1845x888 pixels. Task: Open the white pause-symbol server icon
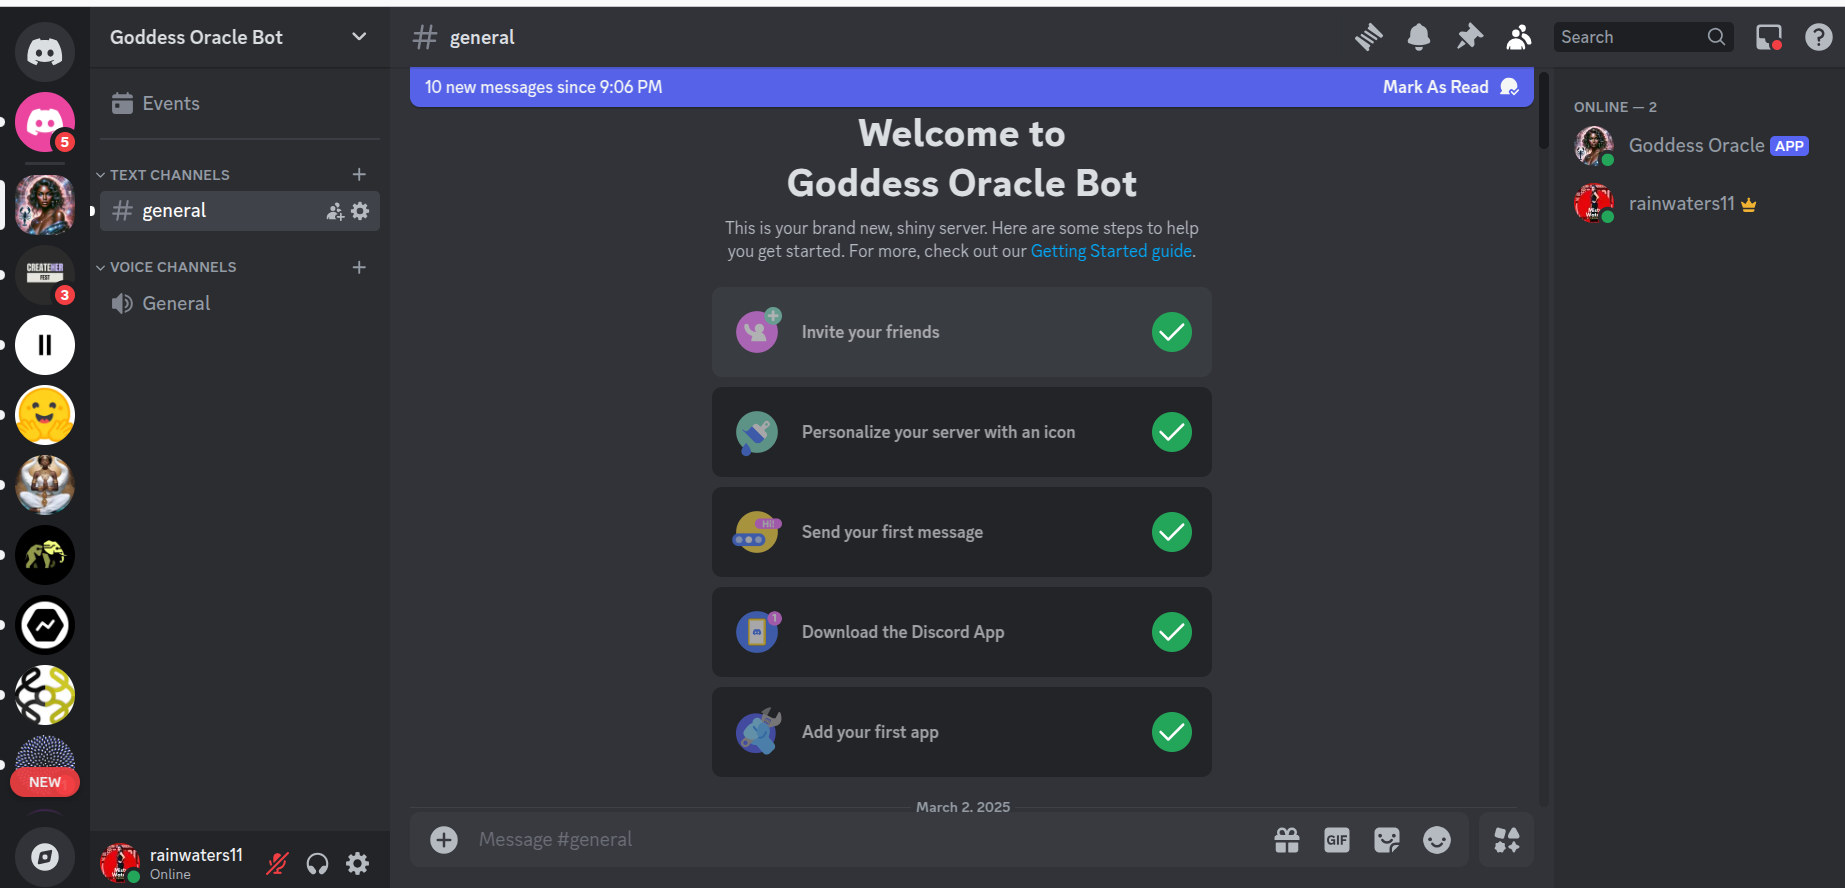click(x=45, y=345)
